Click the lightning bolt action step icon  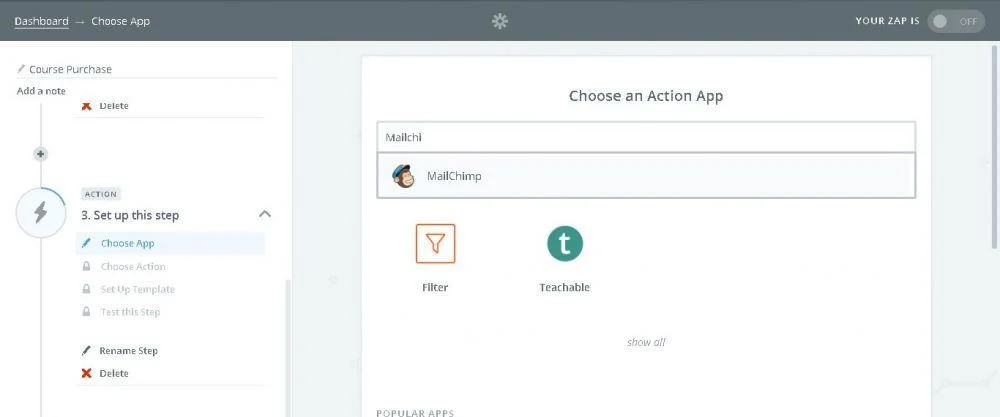(x=41, y=214)
